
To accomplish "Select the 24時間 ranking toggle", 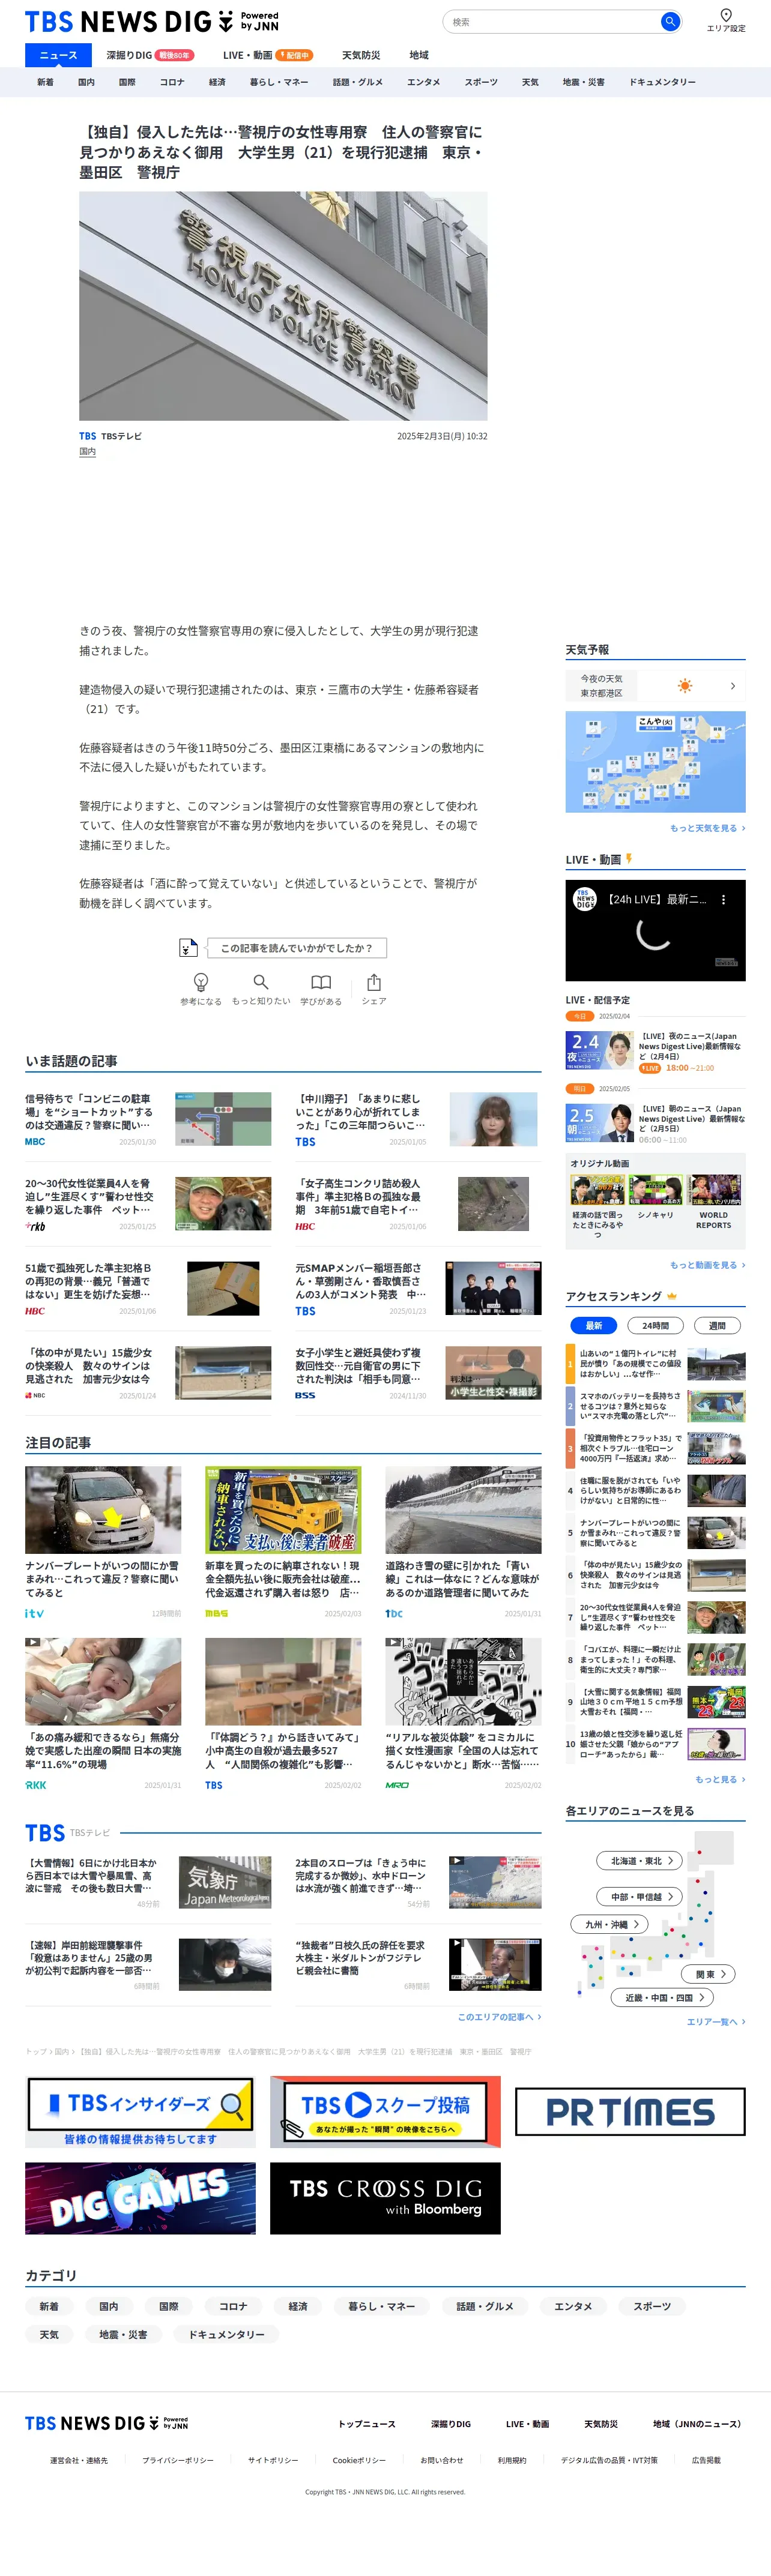I will click(655, 1326).
